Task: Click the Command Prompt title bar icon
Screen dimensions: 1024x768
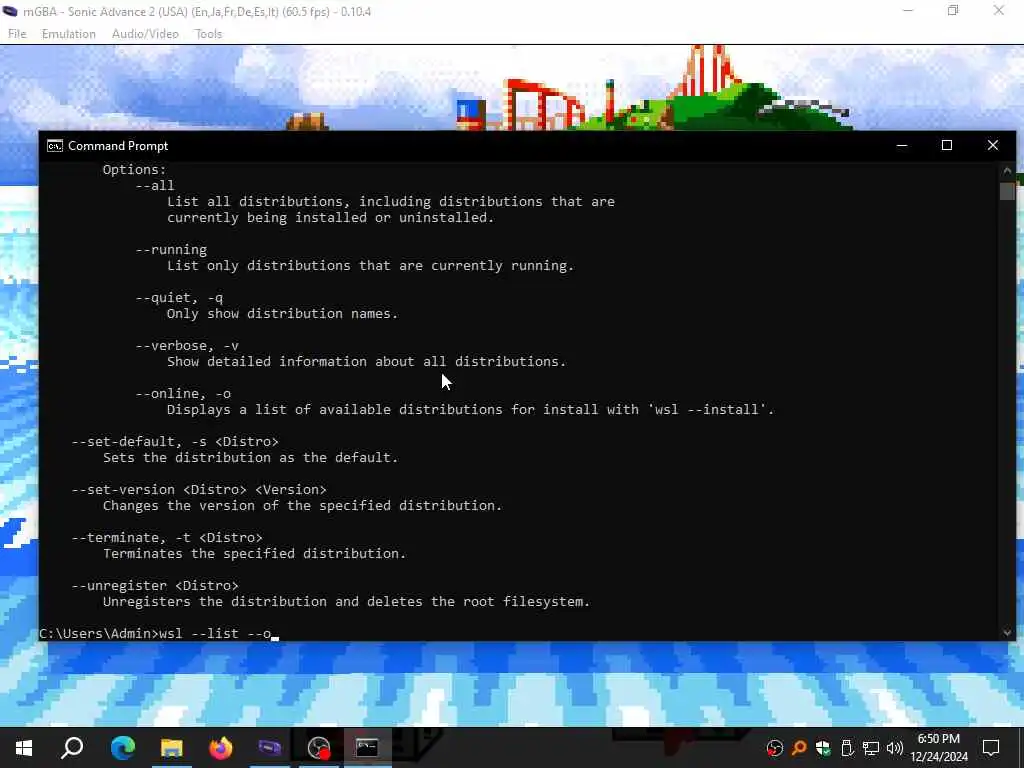Action: [55, 146]
